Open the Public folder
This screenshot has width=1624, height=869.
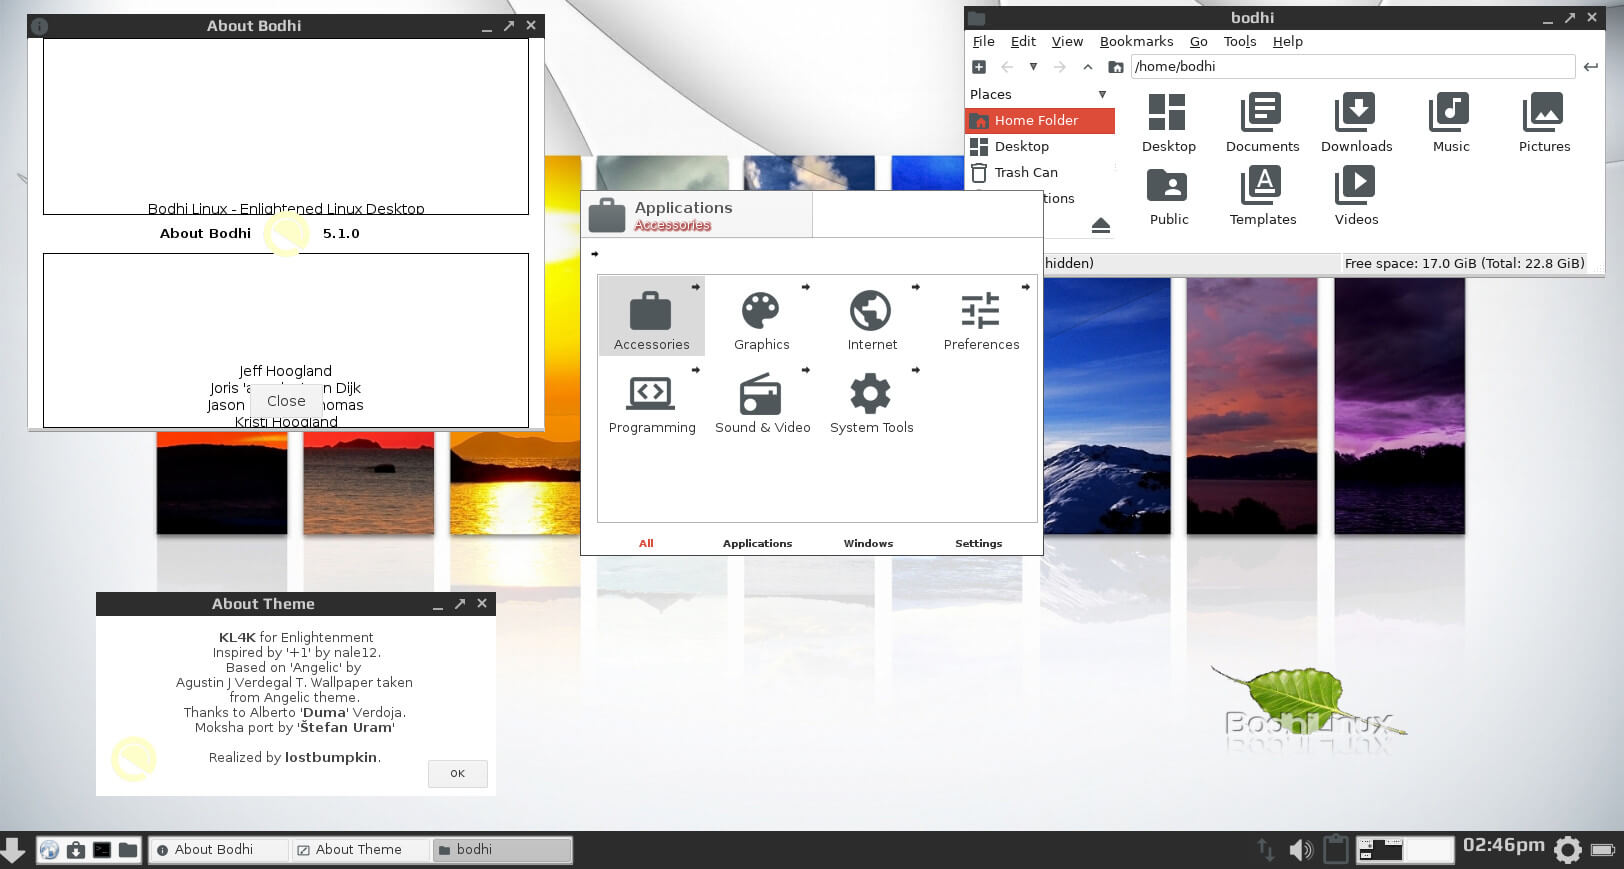[x=1168, y=196]
